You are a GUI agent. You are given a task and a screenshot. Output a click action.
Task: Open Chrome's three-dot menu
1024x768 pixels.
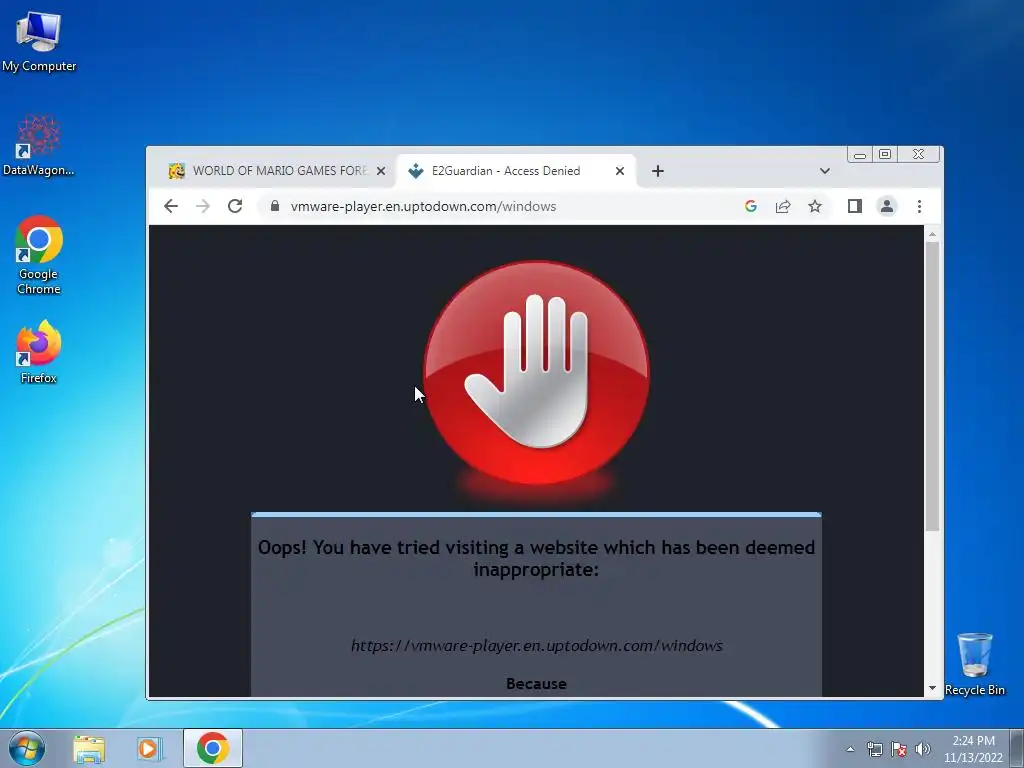tap(920, 206)
